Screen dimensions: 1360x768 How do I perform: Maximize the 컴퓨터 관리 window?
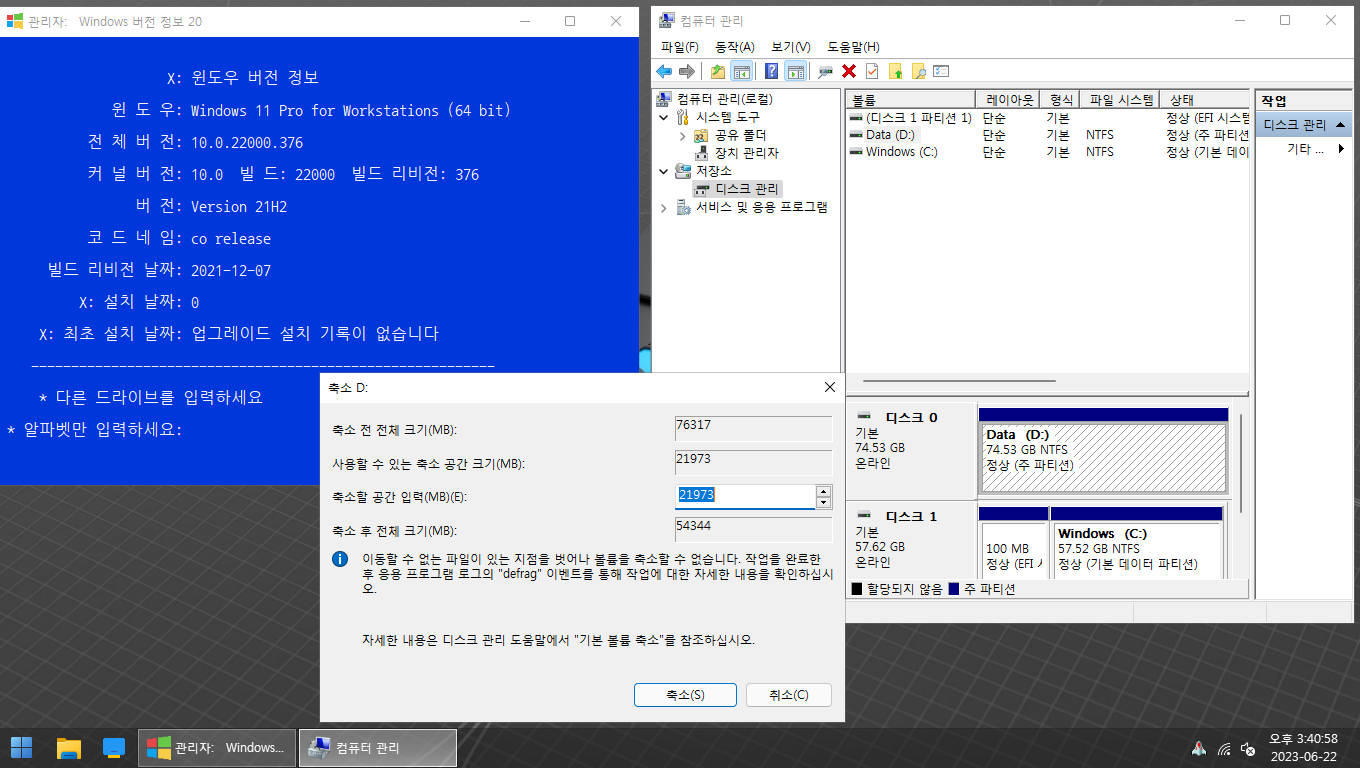point(1285,20)
